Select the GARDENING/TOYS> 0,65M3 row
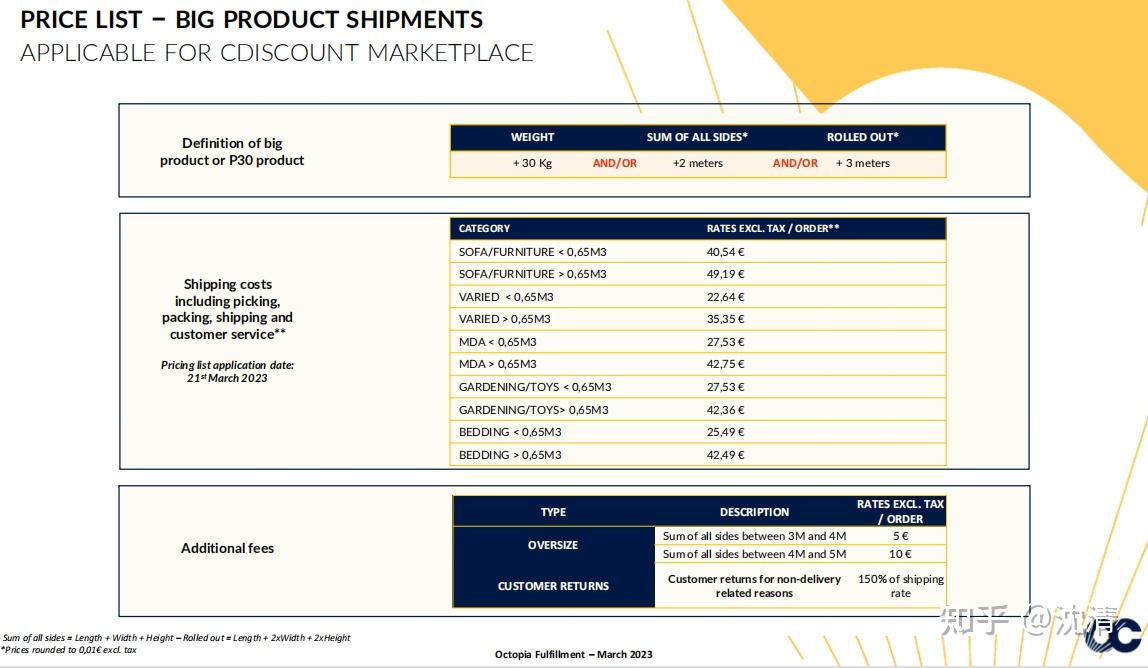 533,410
